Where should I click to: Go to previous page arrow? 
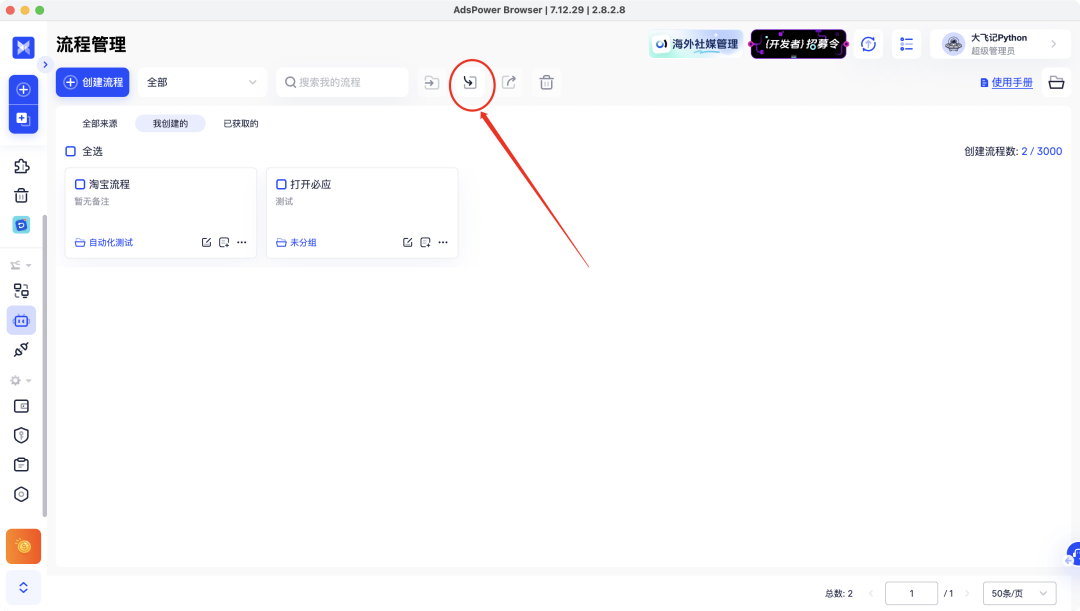[x=871, y=593]
